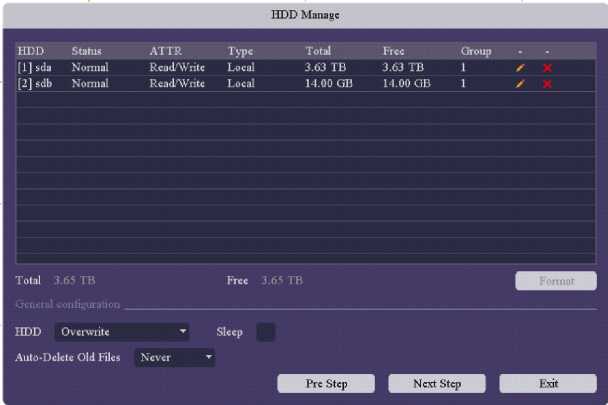The image size is (608, 405).
Task: Click the Group column header
Action: click(x=476, y=50)
